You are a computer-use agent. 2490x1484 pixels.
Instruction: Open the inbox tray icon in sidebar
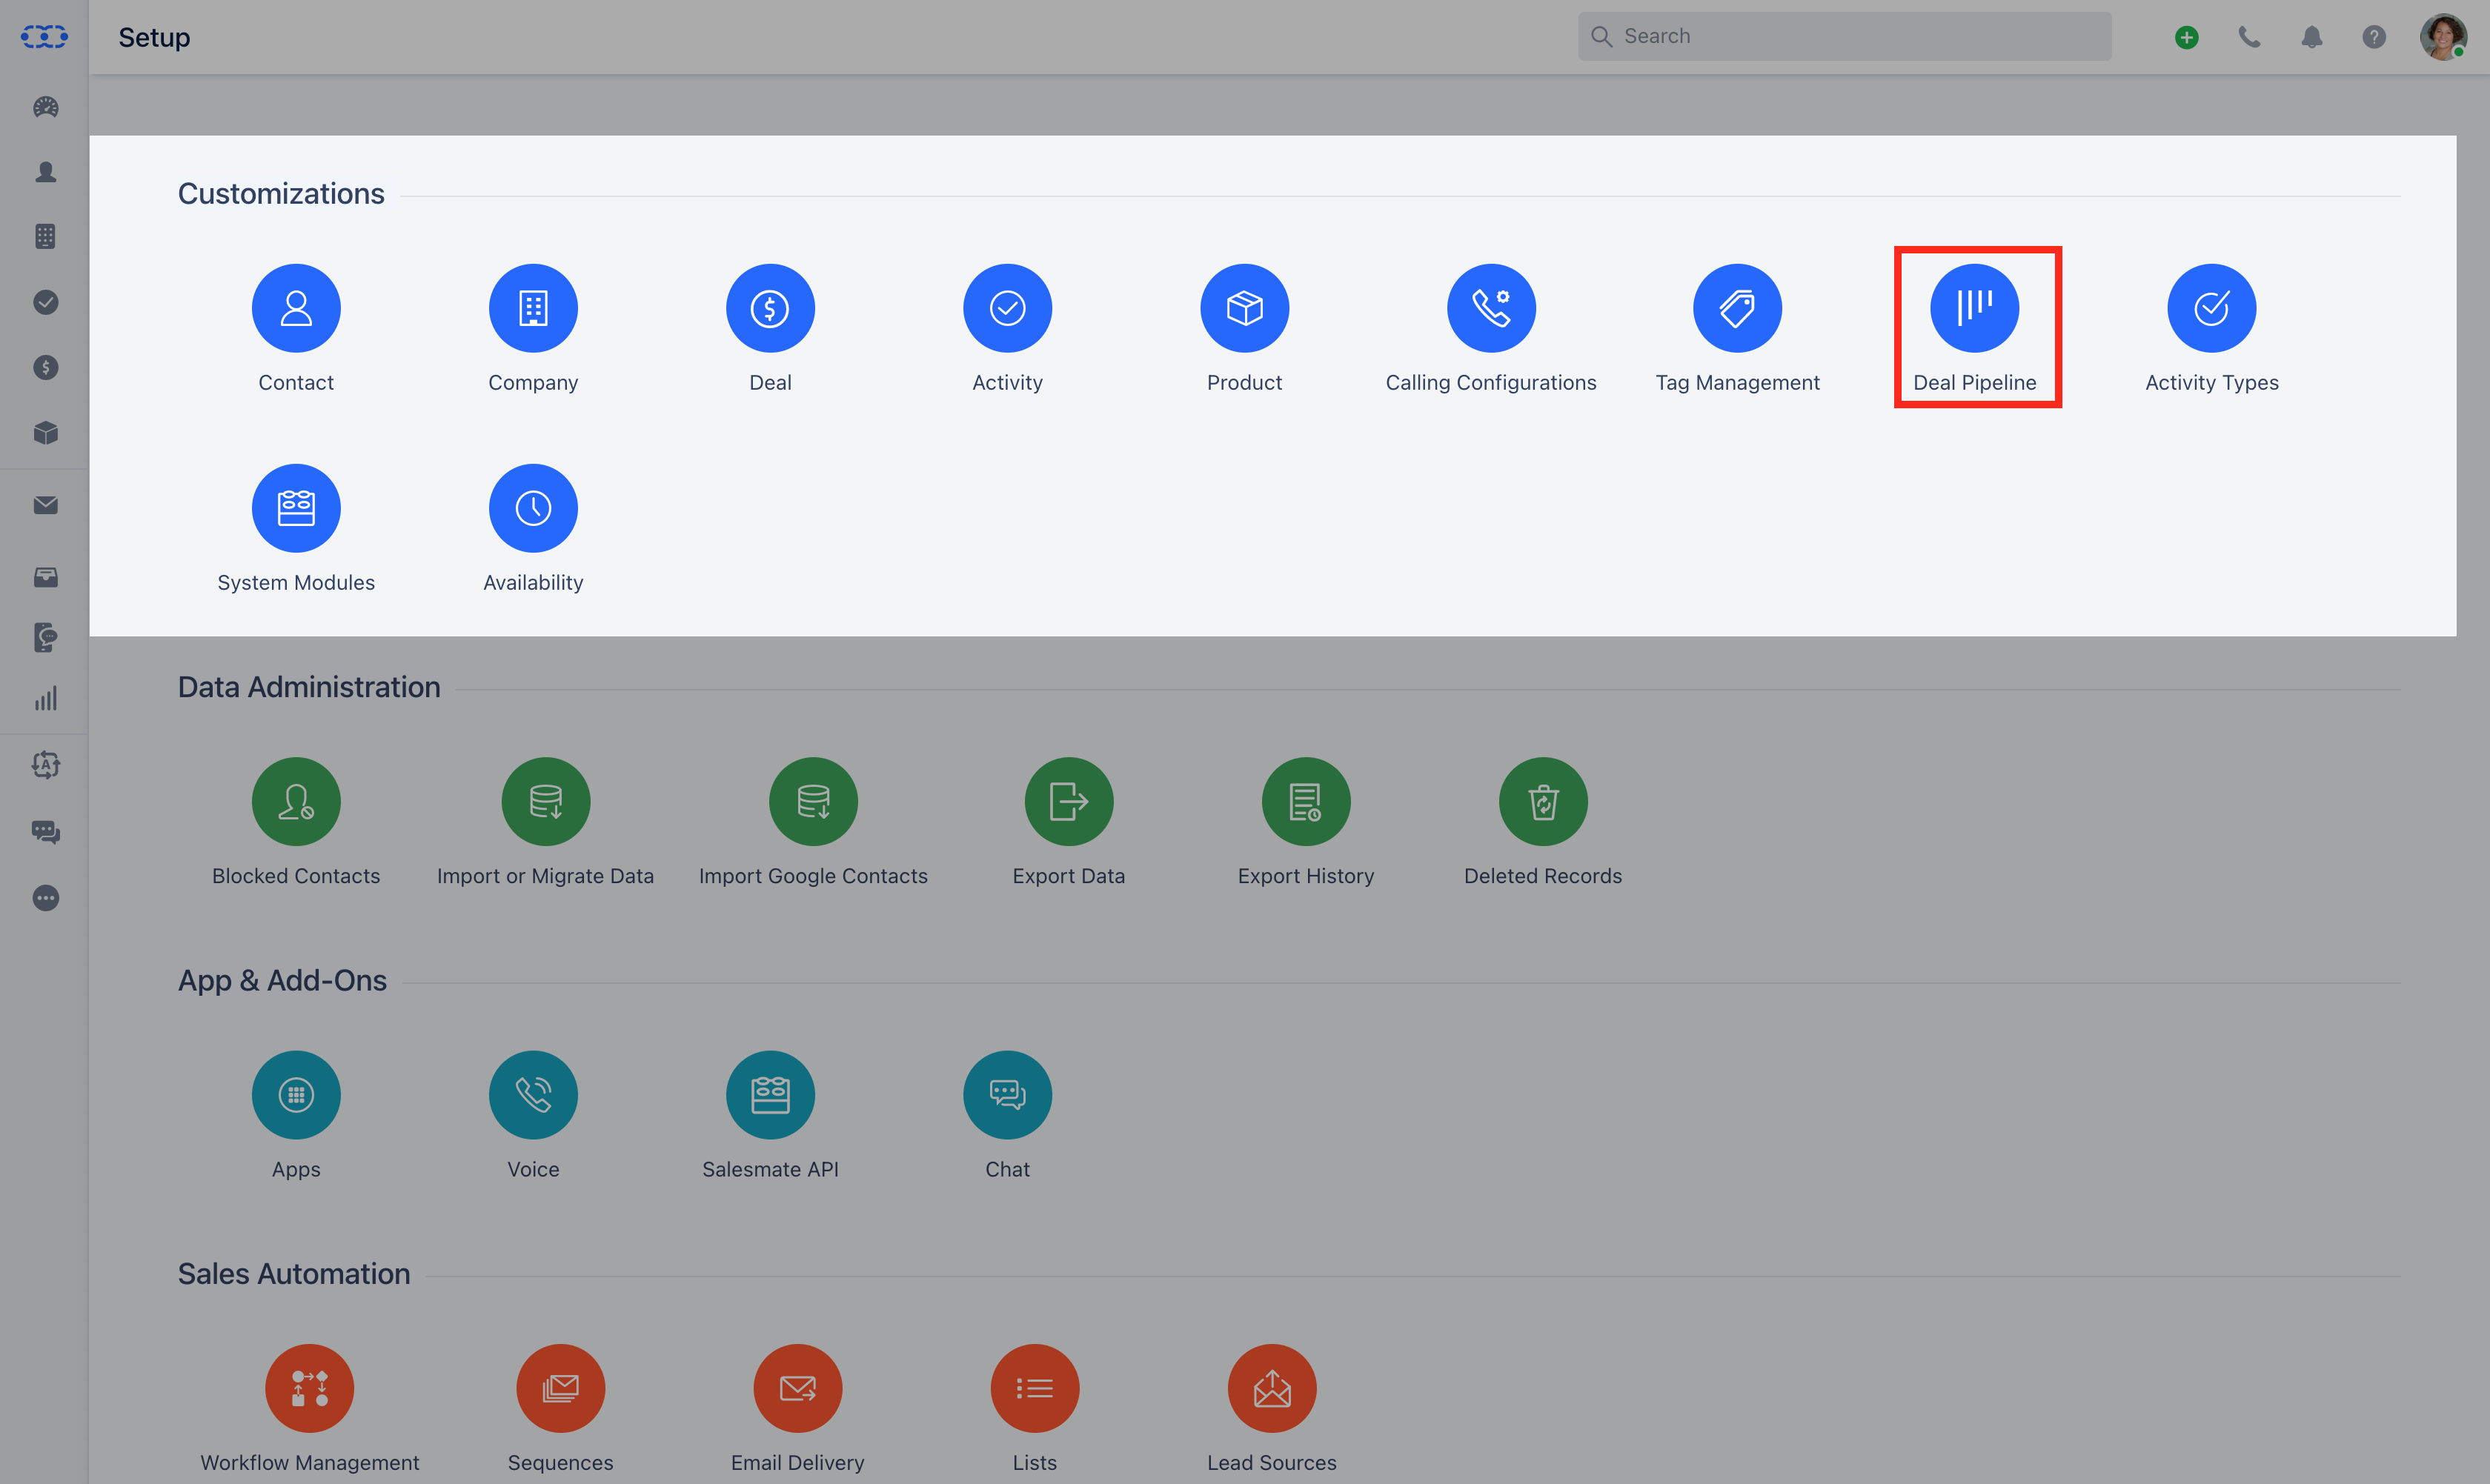[x=45, y=577]
